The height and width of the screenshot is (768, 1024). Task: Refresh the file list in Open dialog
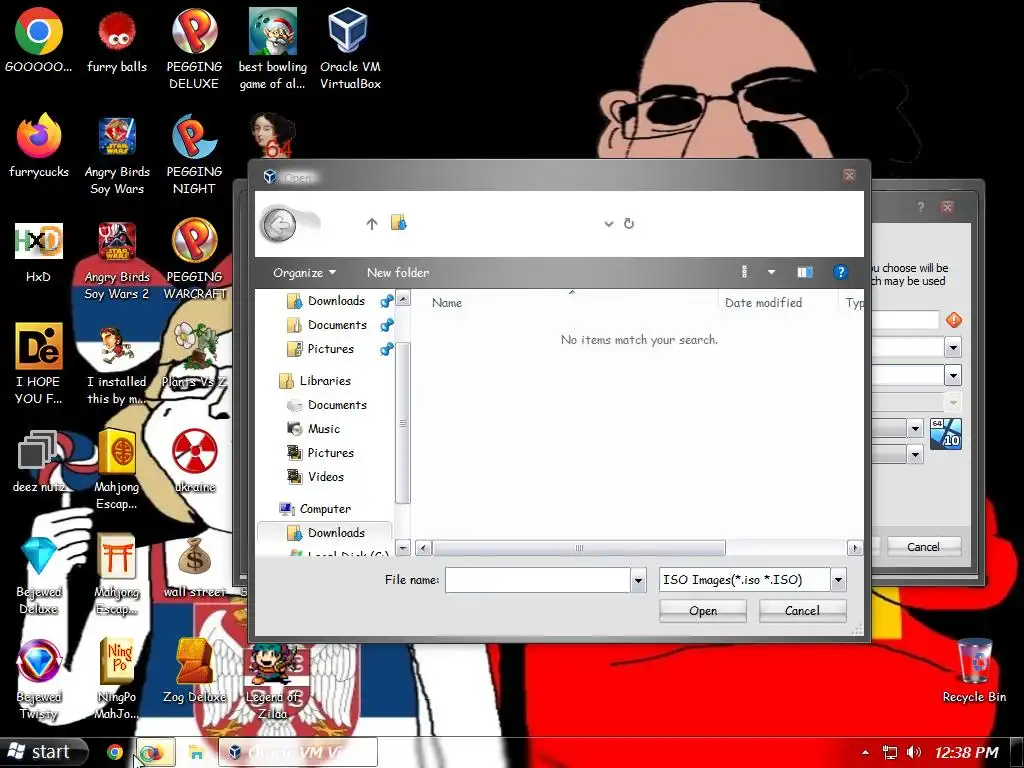[629, 223]
